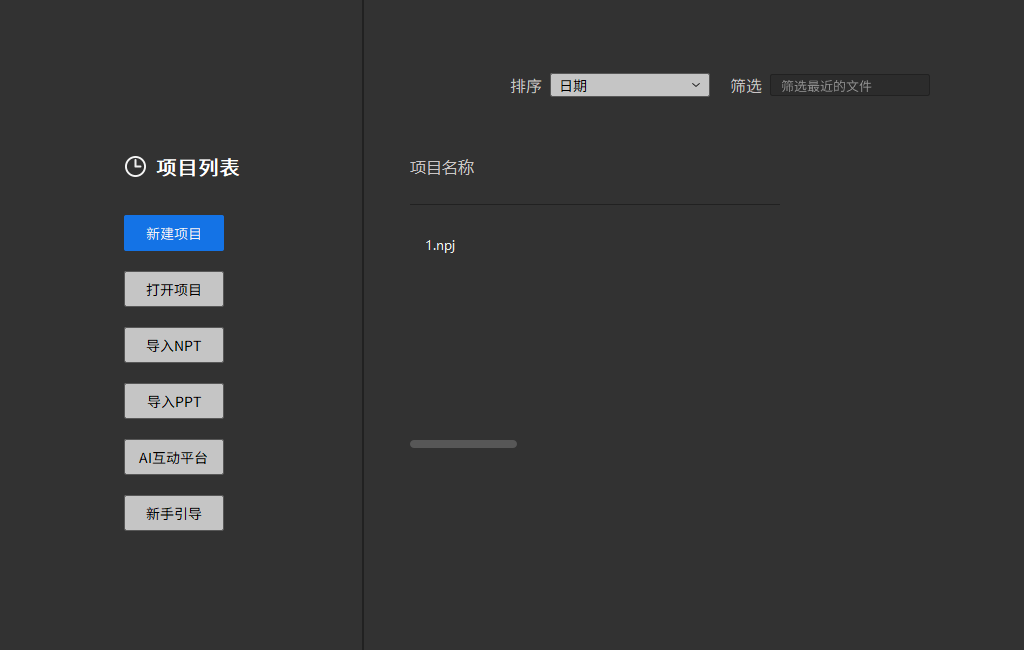Open a recent project named 1.npj

(x=441, y=244)
